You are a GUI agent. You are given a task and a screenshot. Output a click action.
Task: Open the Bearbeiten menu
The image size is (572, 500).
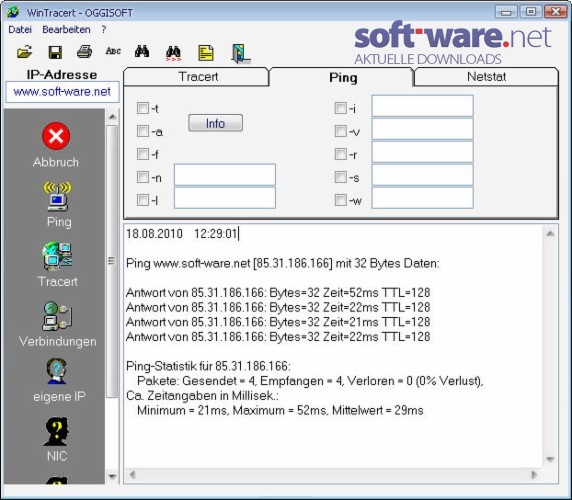[66, 30]
